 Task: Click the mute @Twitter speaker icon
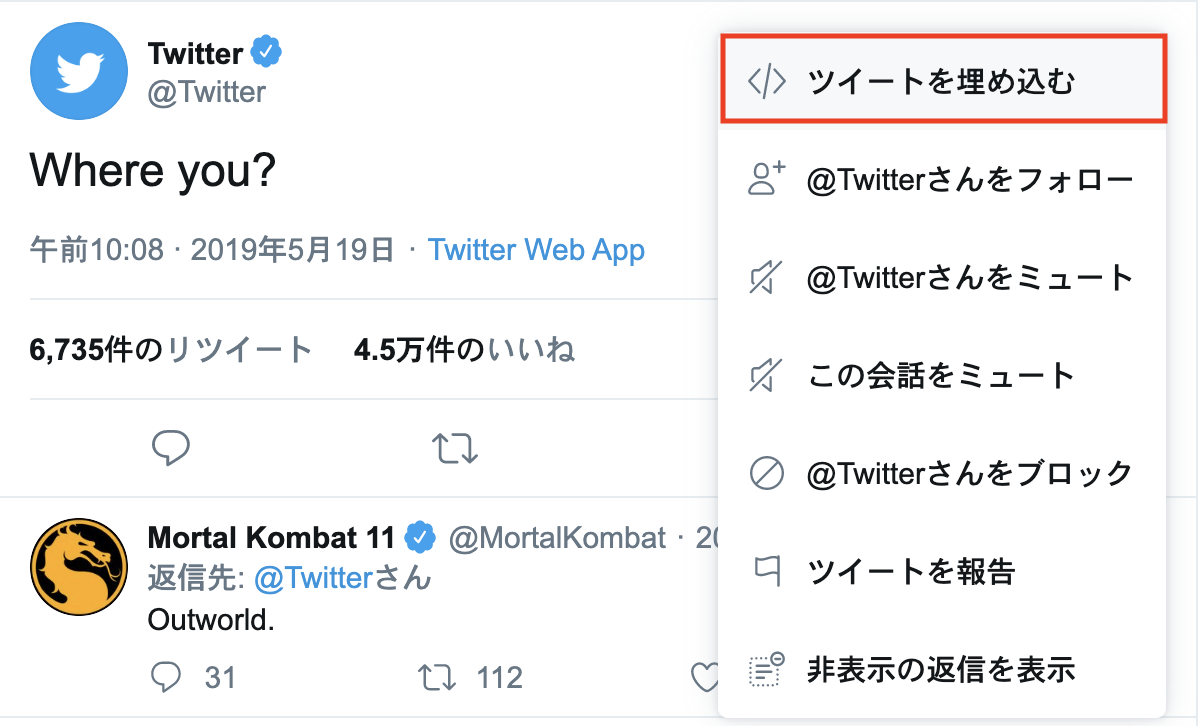766,277
